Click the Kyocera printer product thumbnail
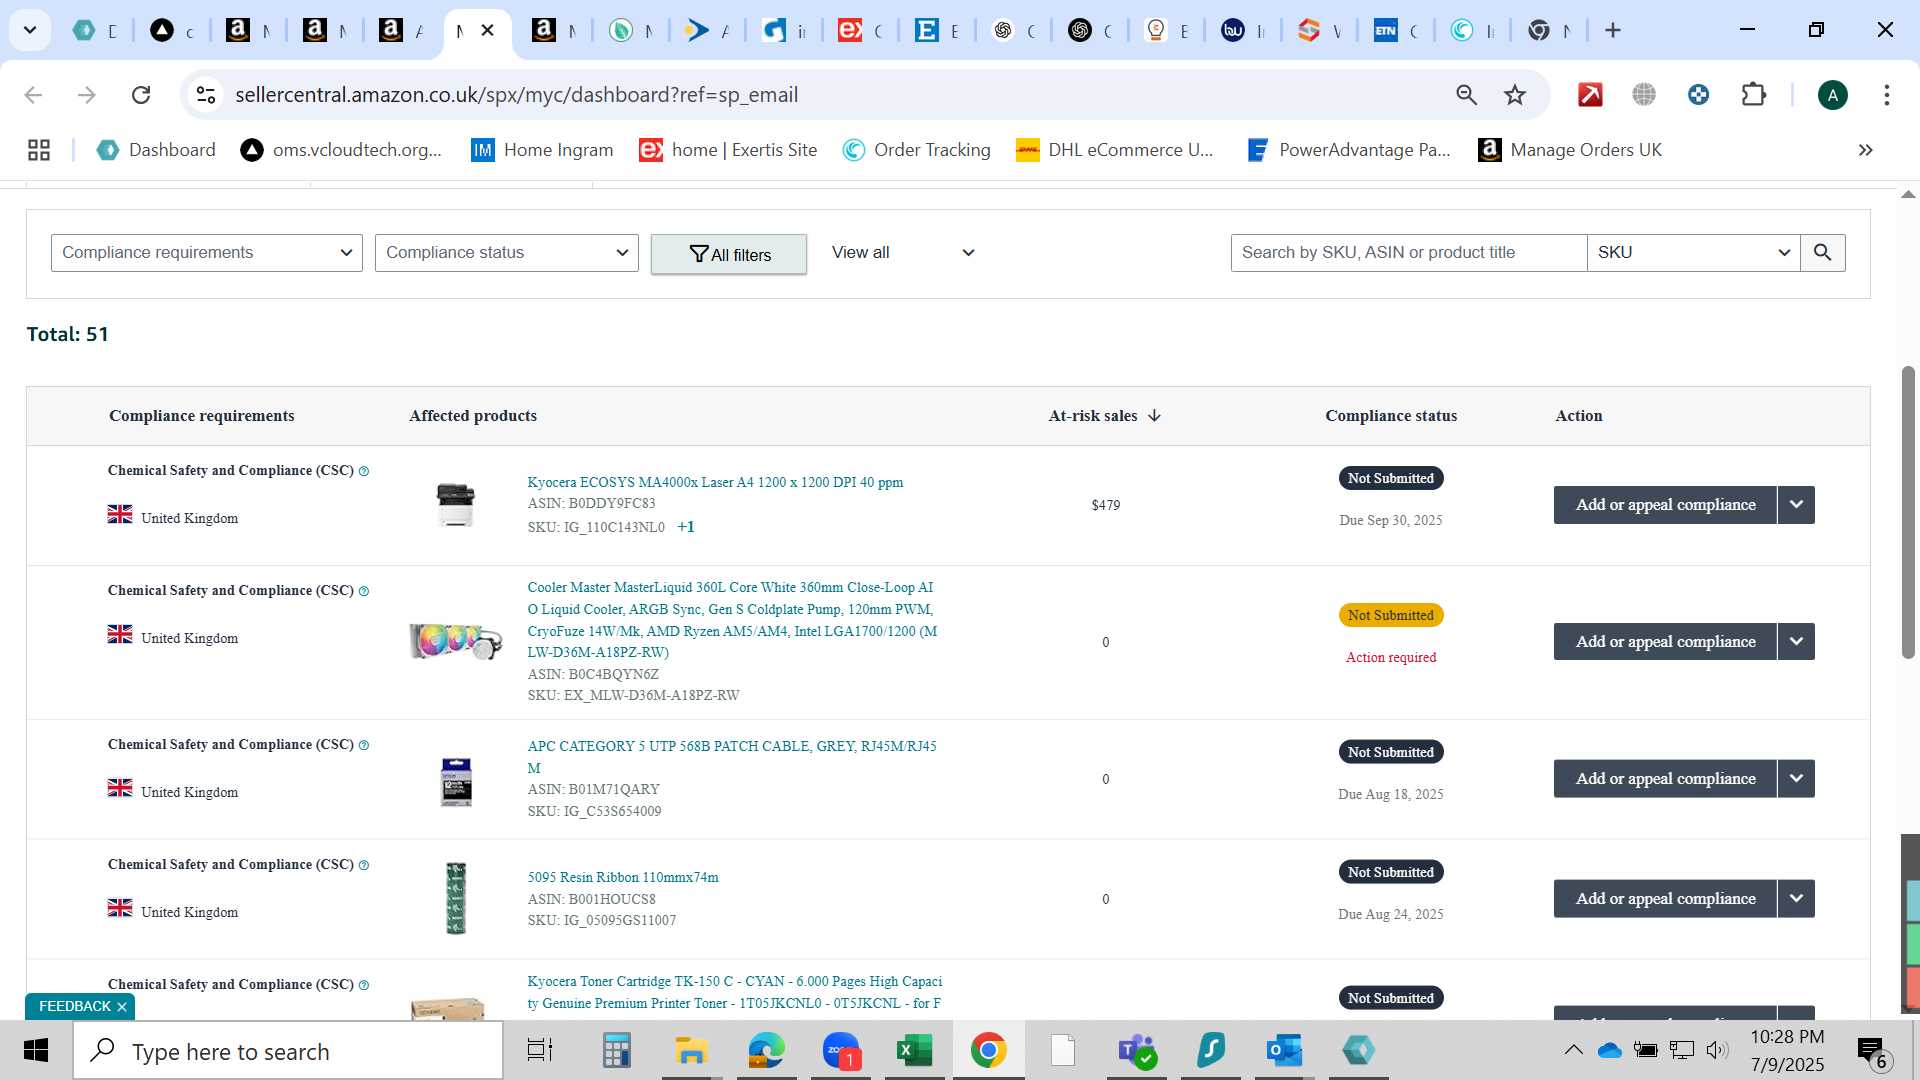The width and height of the screenshot is (1920, 1080). point(456,504)
